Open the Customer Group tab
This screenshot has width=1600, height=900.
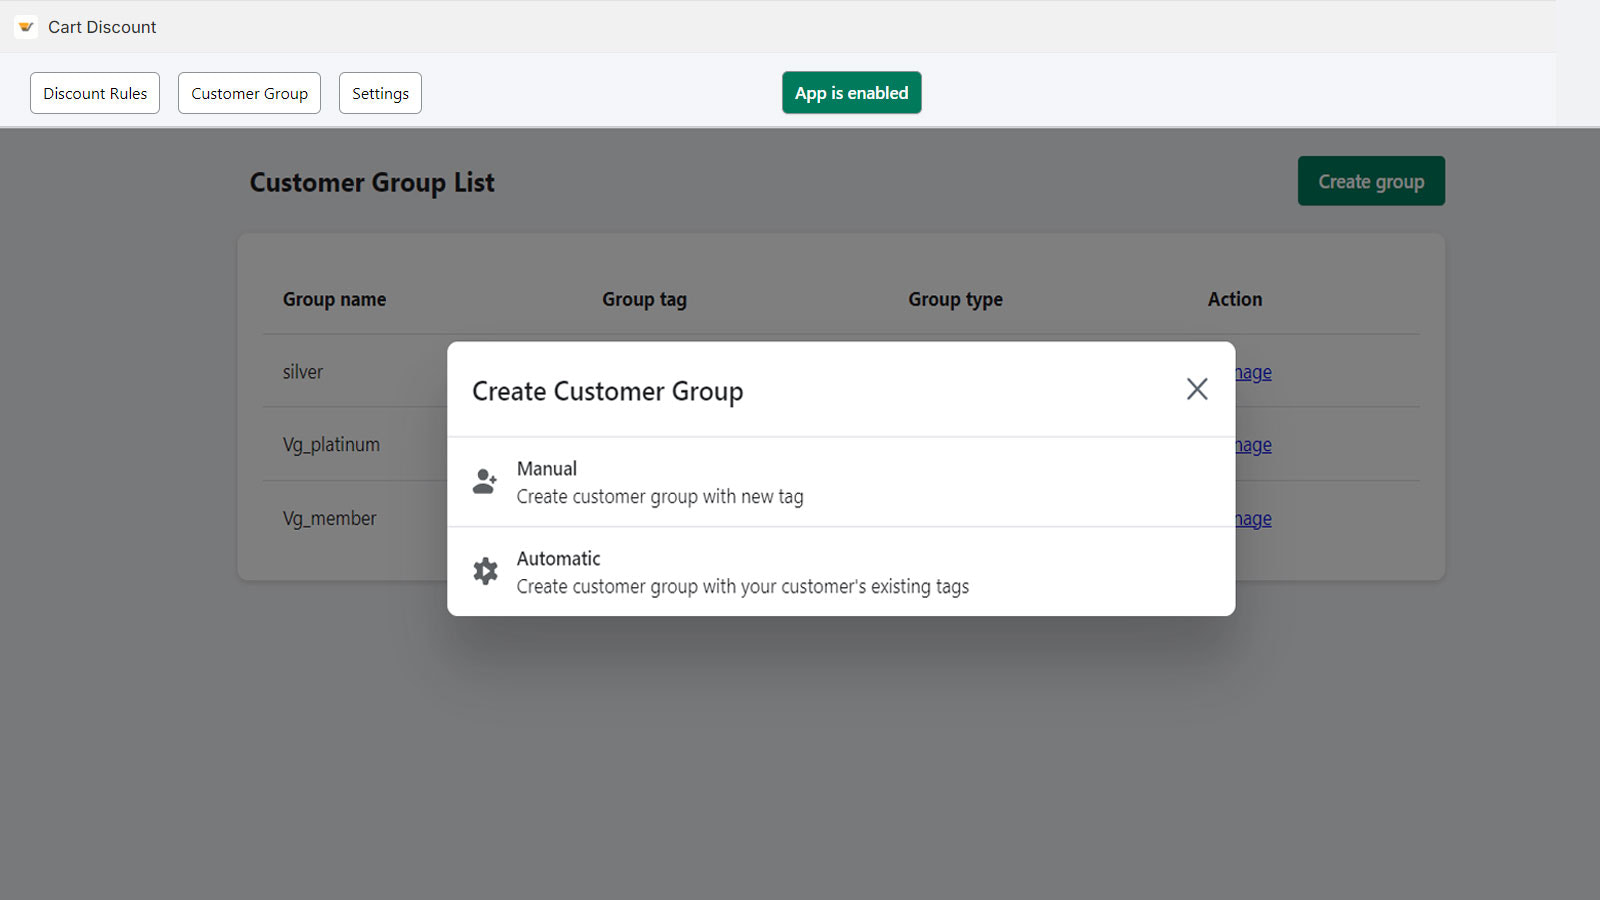(x=249, y=93)
